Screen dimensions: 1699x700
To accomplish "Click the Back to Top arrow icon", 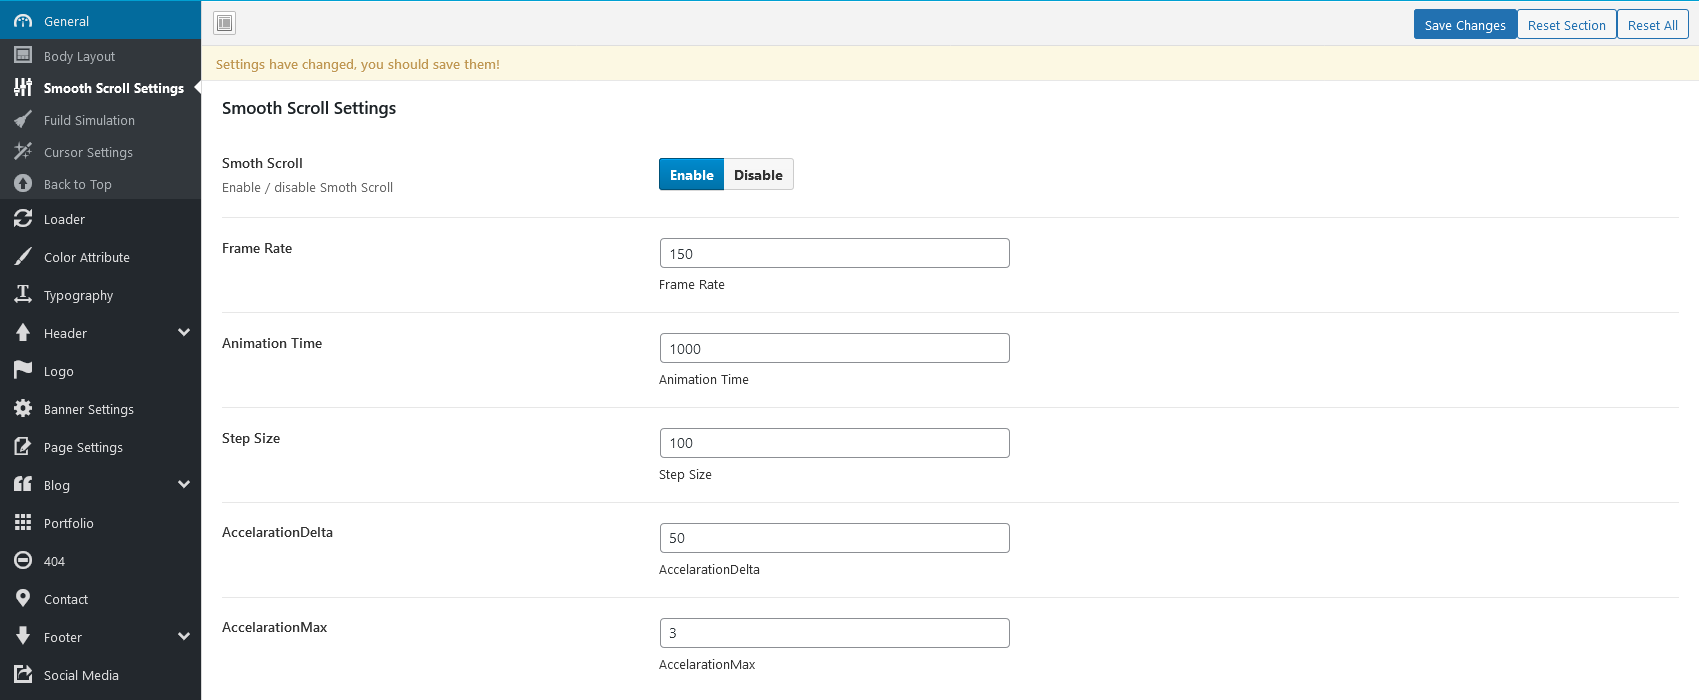I will tap(23, 183).
